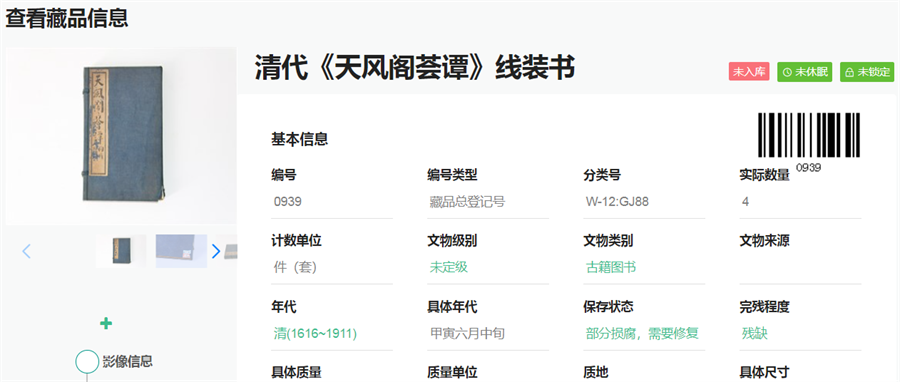This screenshot has width=900, height=382.
Task: Click the 件（套） counting unit value
Action: tap(295, 267)
